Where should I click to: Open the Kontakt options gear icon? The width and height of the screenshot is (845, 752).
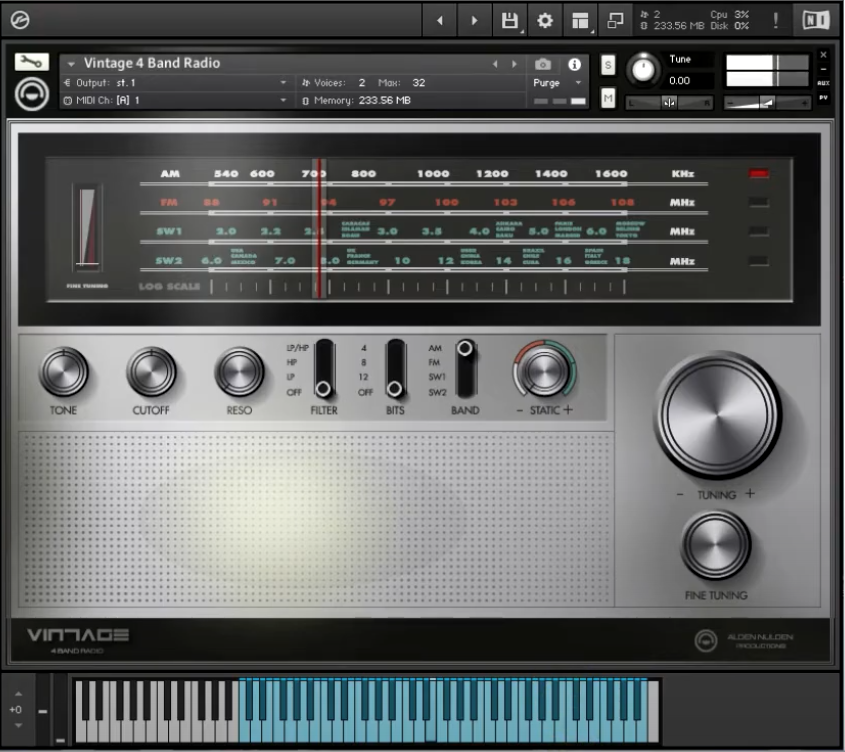pyautogui.click(x=545, y=18)
